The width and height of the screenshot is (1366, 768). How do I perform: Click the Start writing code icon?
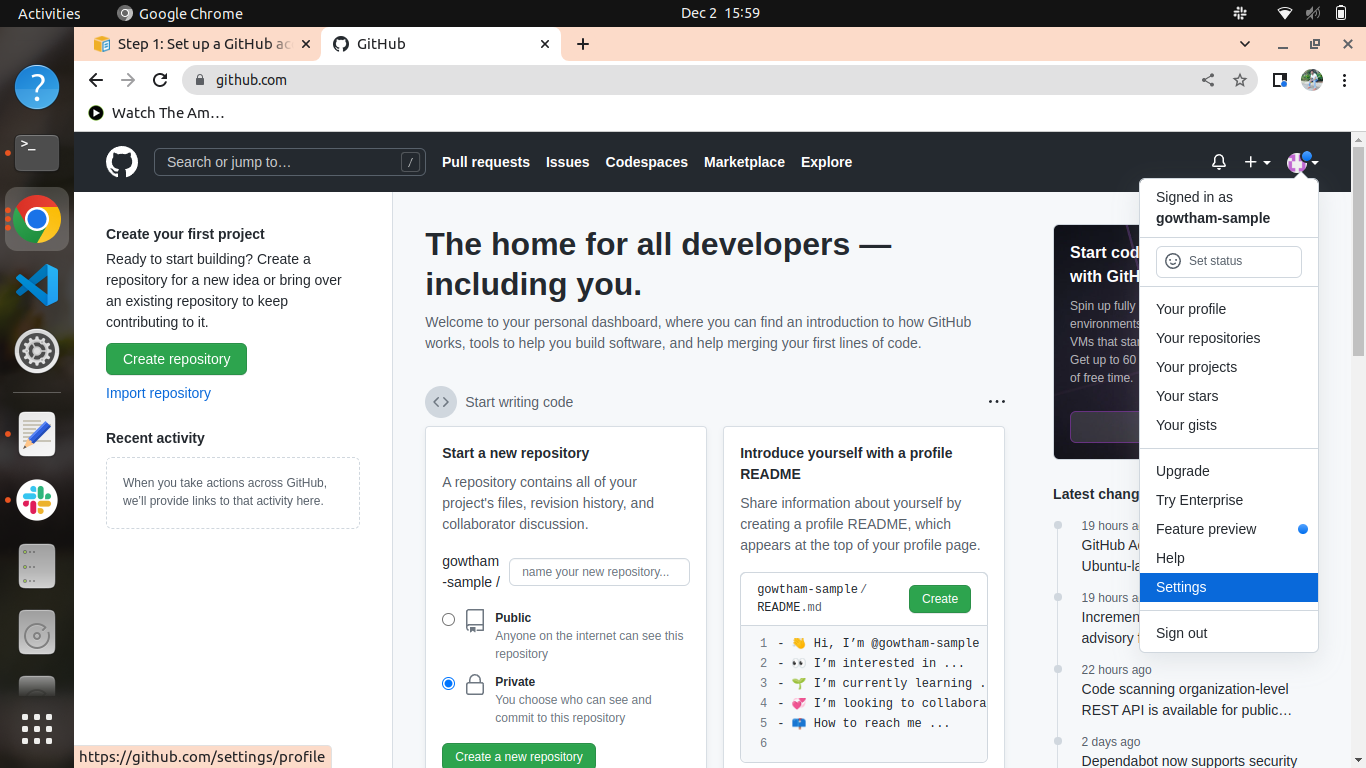(x=441, y=402)
